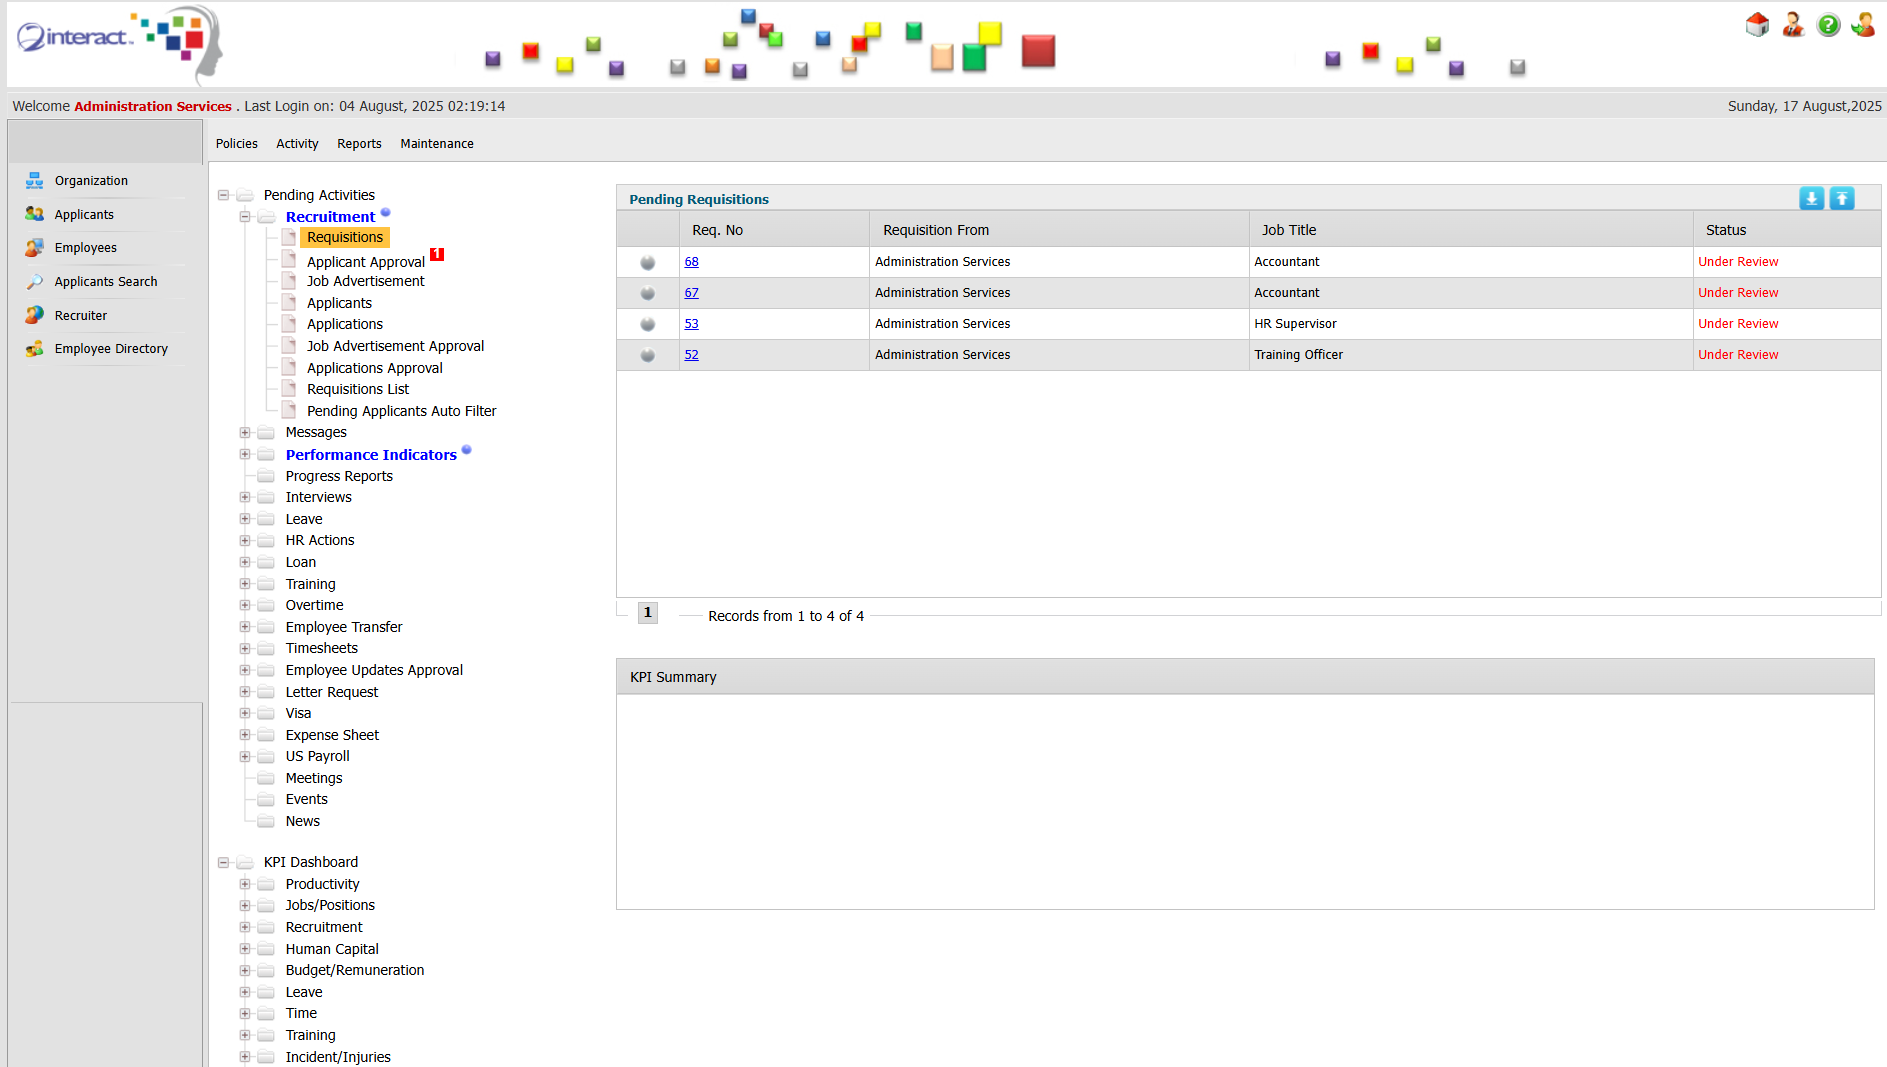Click the Job Advertisement document icon

(x=289, y=281)
